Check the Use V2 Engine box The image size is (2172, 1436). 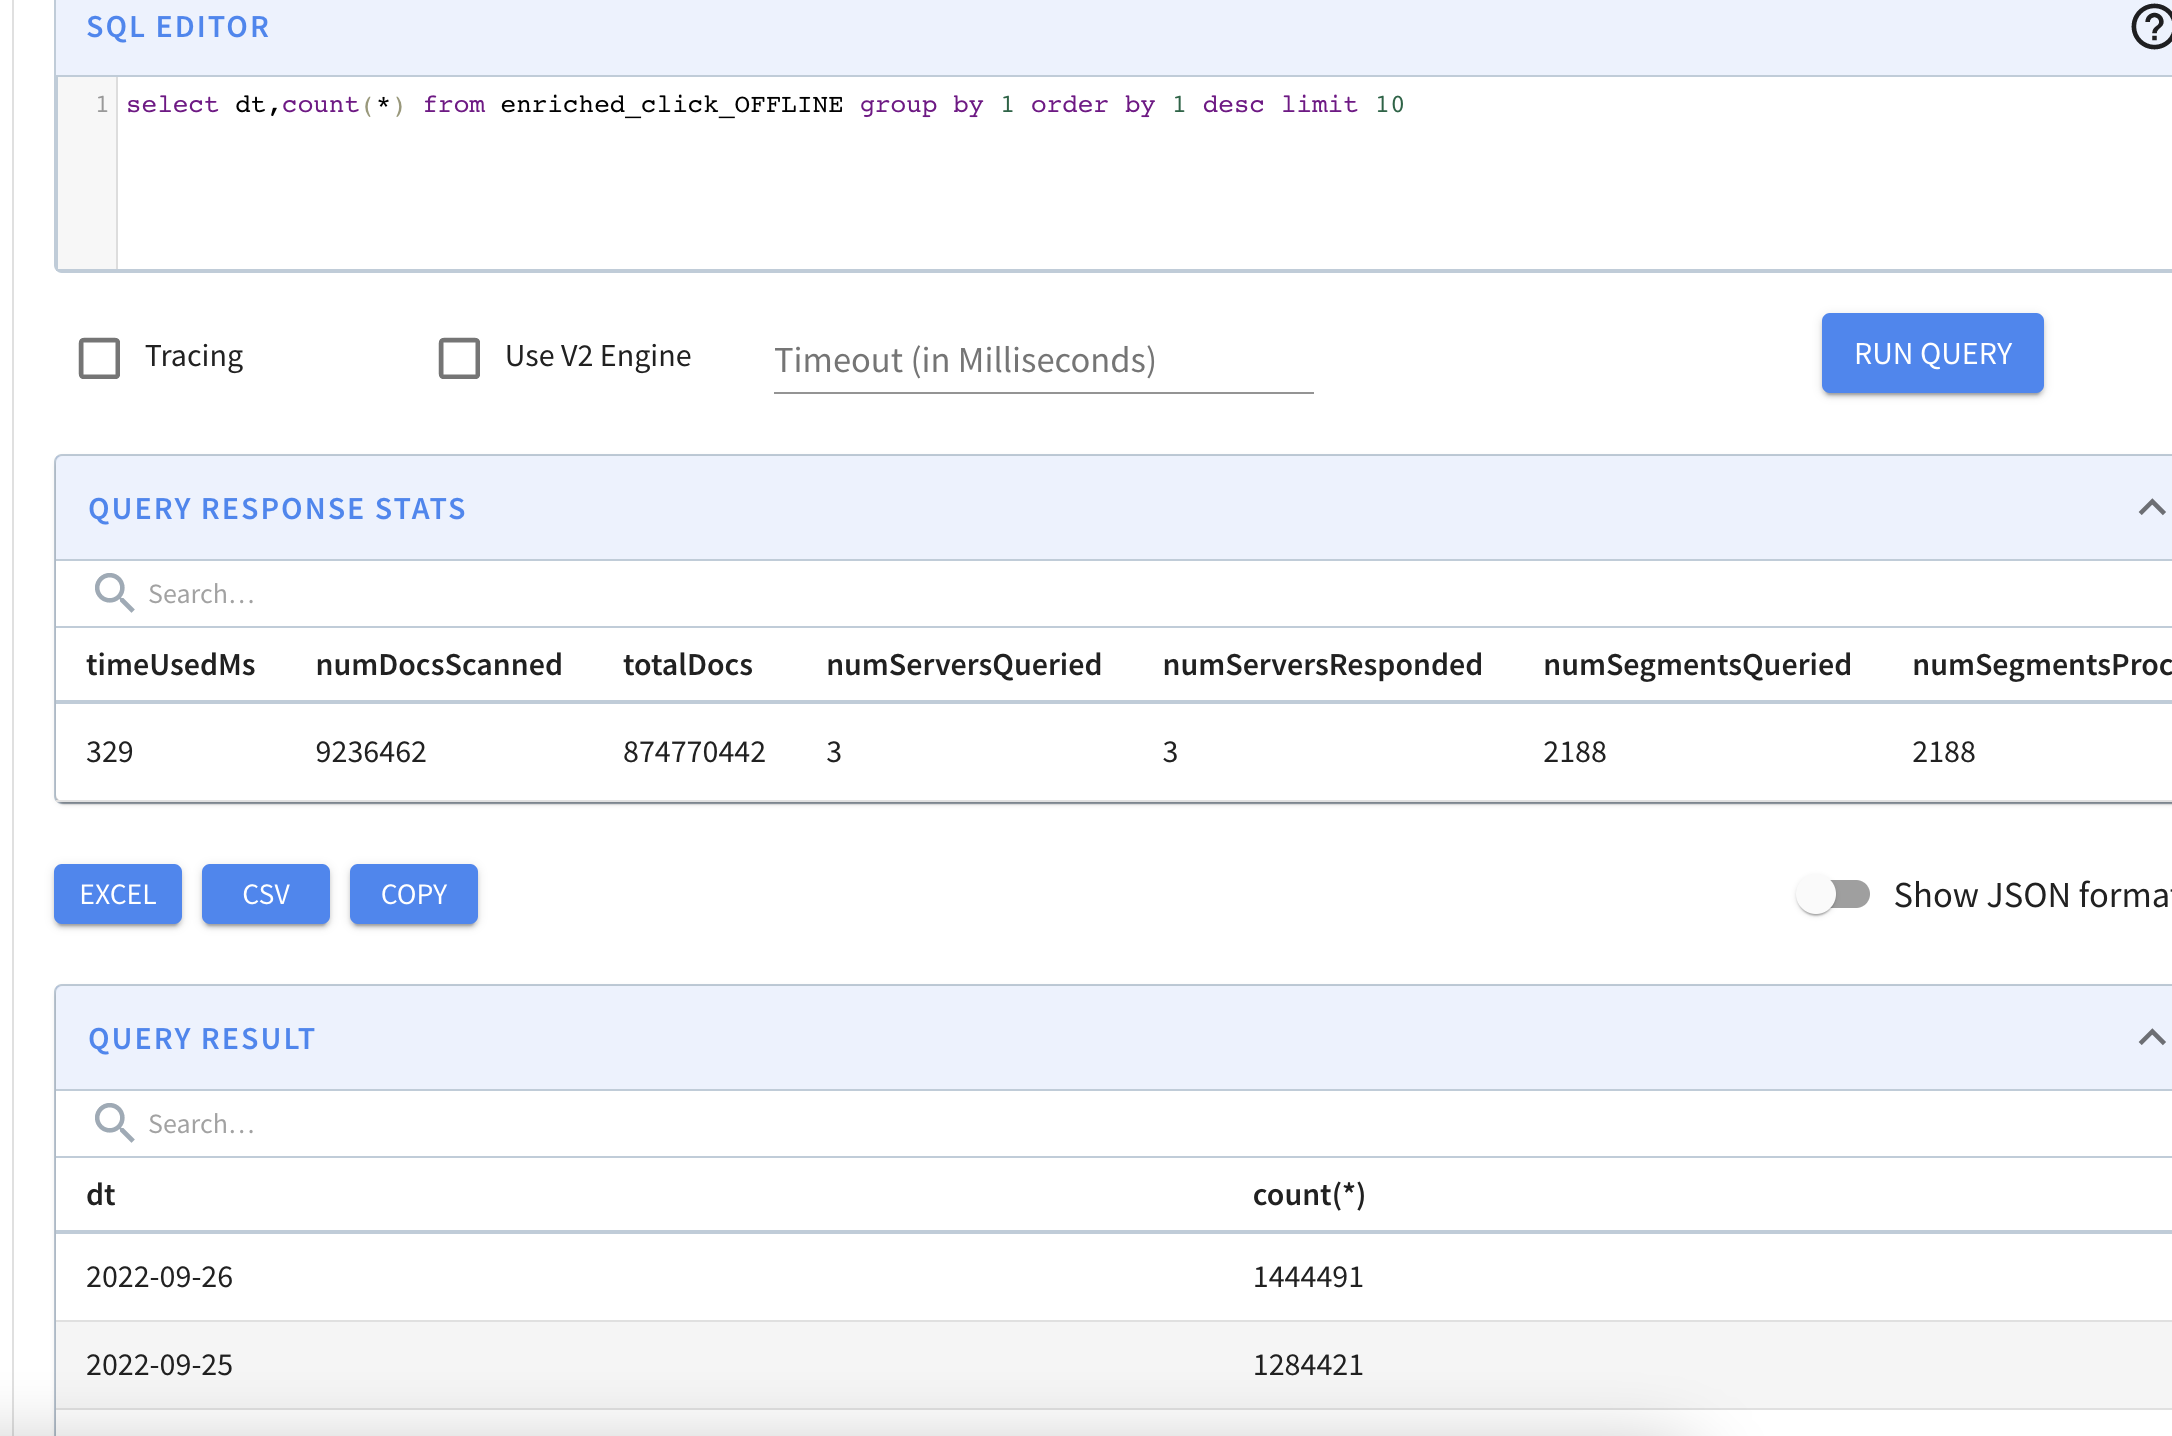click(460, 357)
